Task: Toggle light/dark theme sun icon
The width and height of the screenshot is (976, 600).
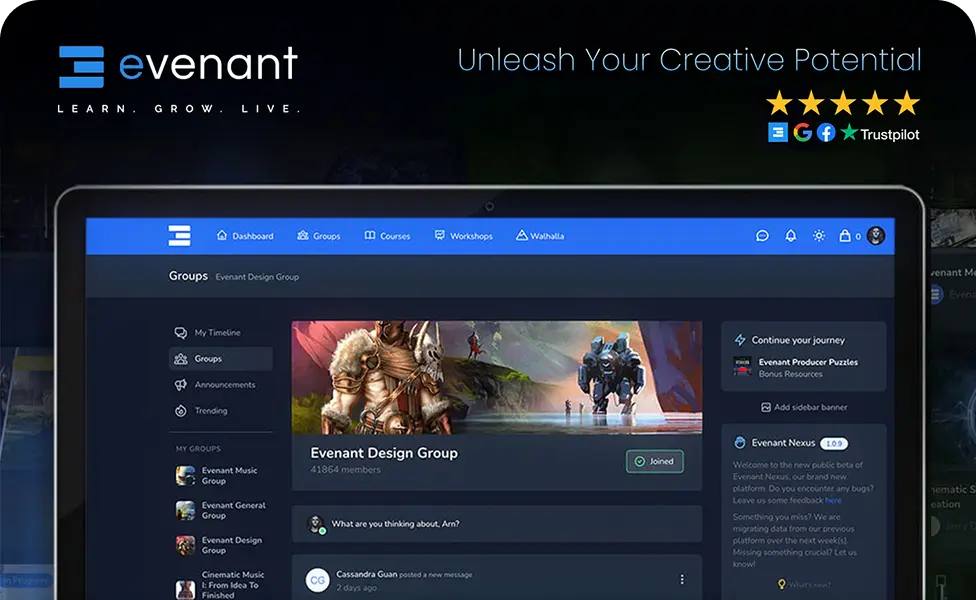Action: click(819, 236)
